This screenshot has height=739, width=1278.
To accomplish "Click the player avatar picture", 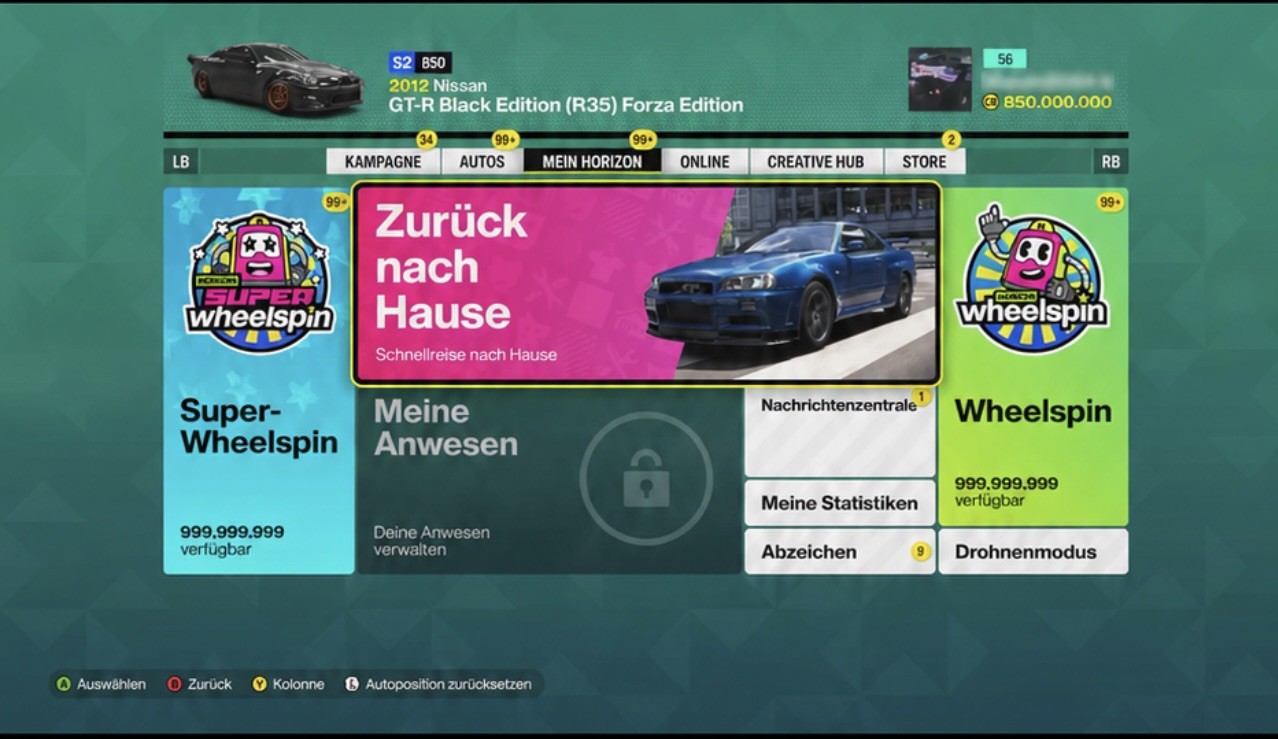I will 940,79.
